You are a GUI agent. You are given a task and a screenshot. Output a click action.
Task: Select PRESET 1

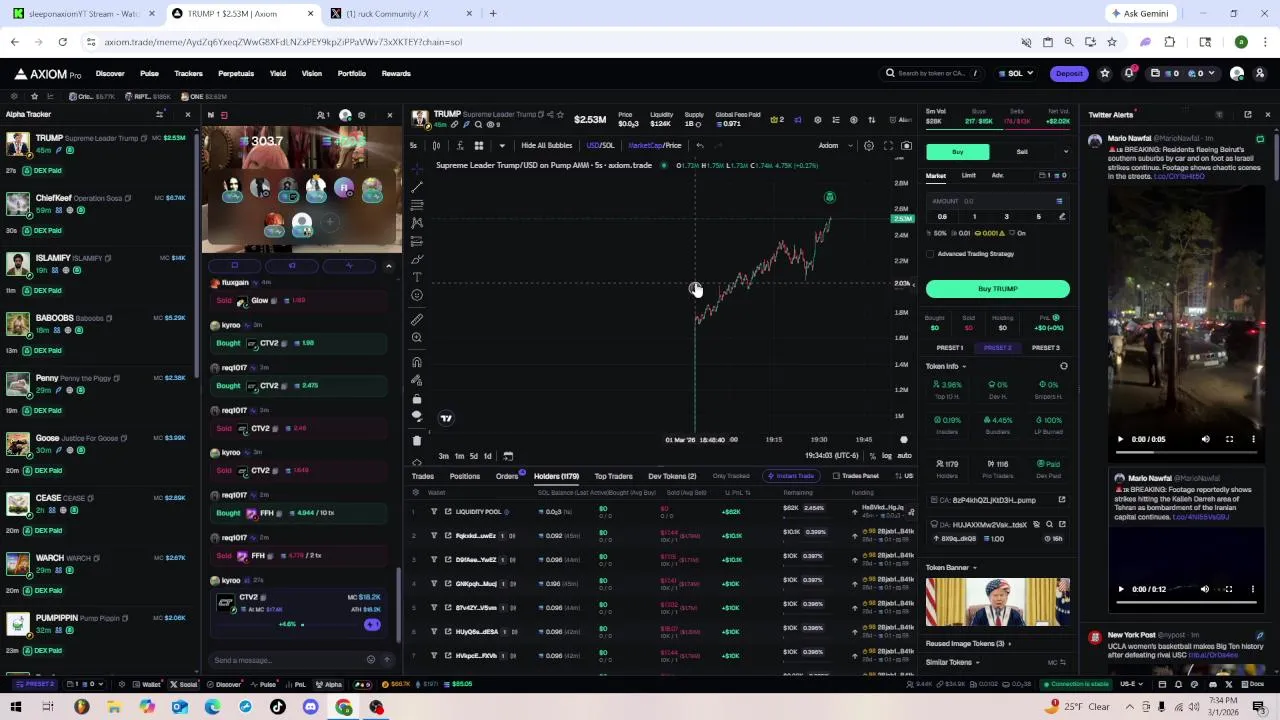(x=950, y=348)
